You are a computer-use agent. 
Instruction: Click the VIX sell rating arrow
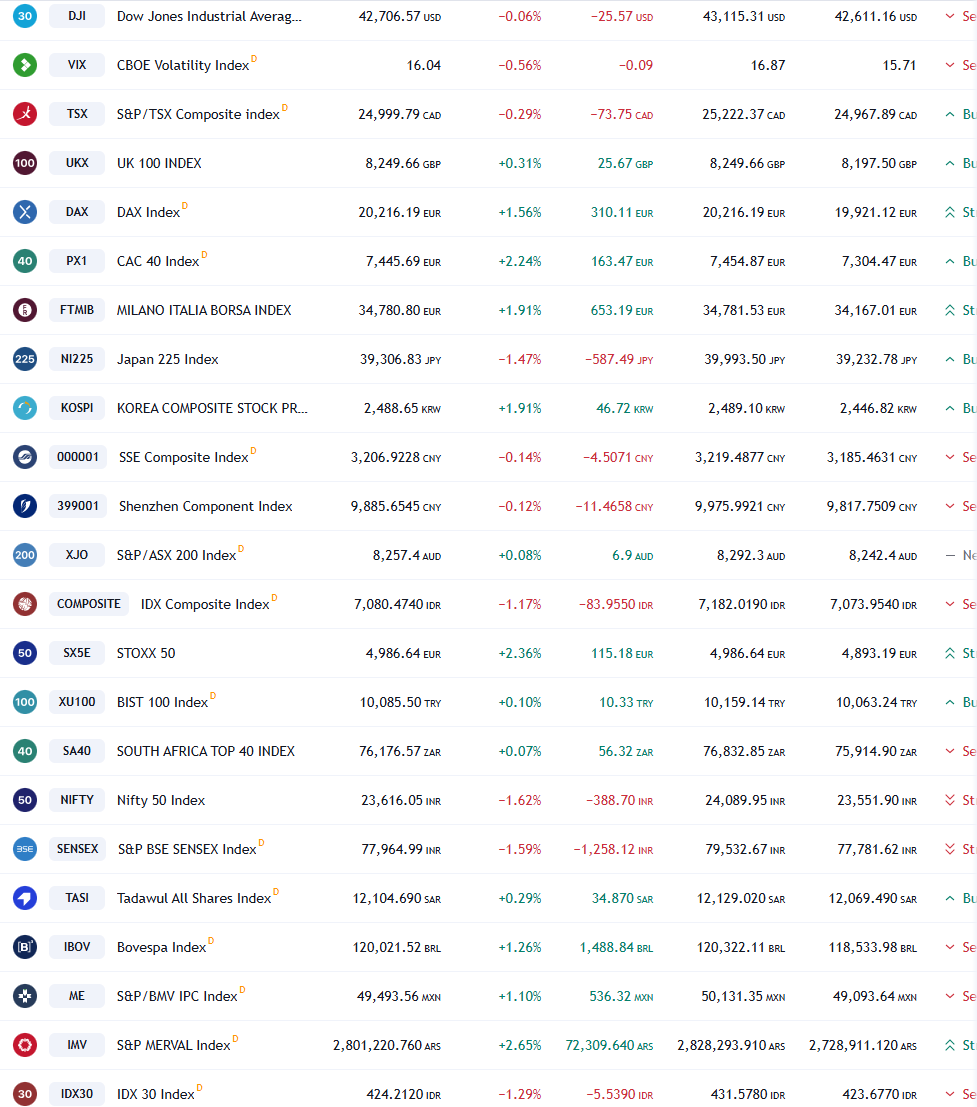949,65
